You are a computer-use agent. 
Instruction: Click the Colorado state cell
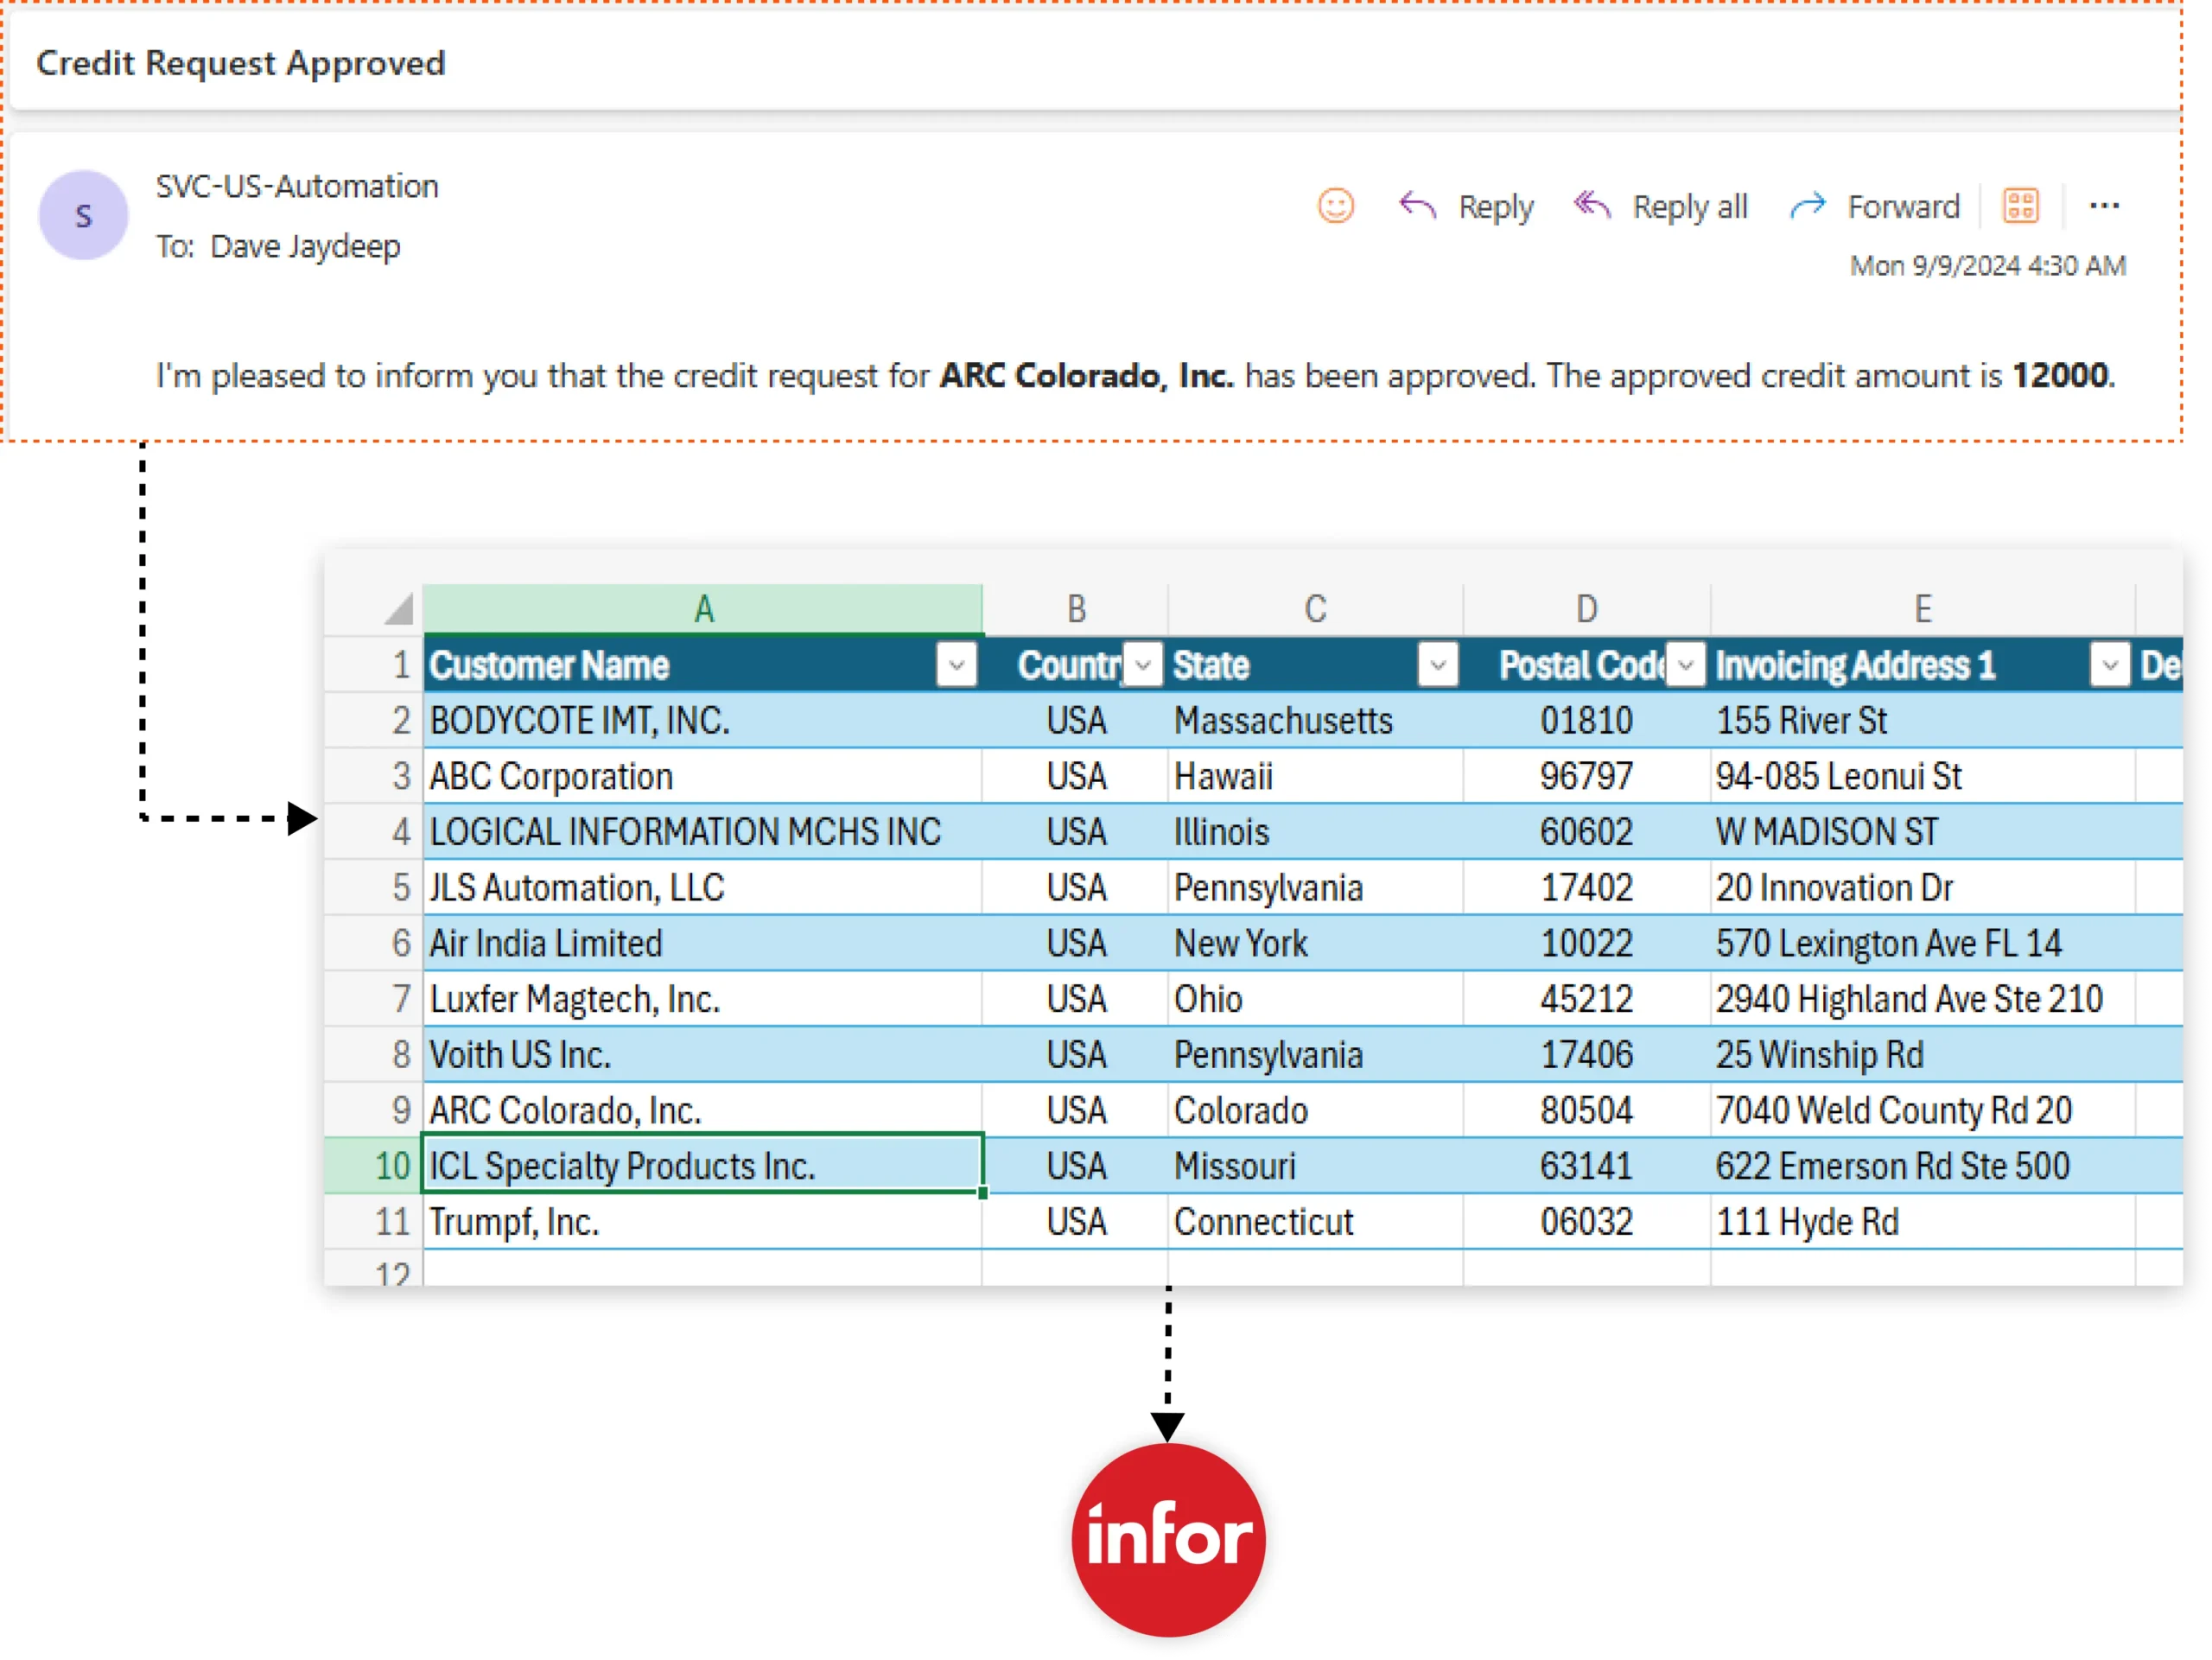[x=1315, y=1110]
